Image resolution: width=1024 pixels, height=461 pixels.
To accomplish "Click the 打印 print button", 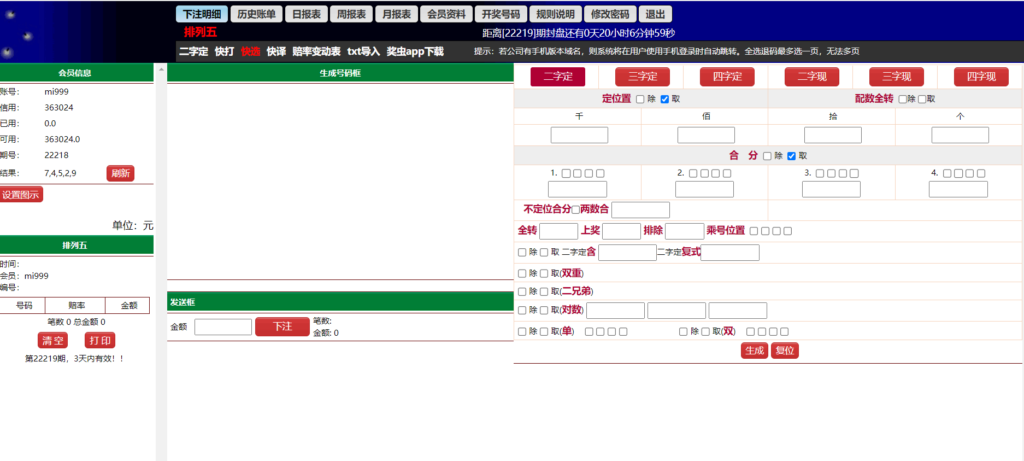I will [99, 340].
